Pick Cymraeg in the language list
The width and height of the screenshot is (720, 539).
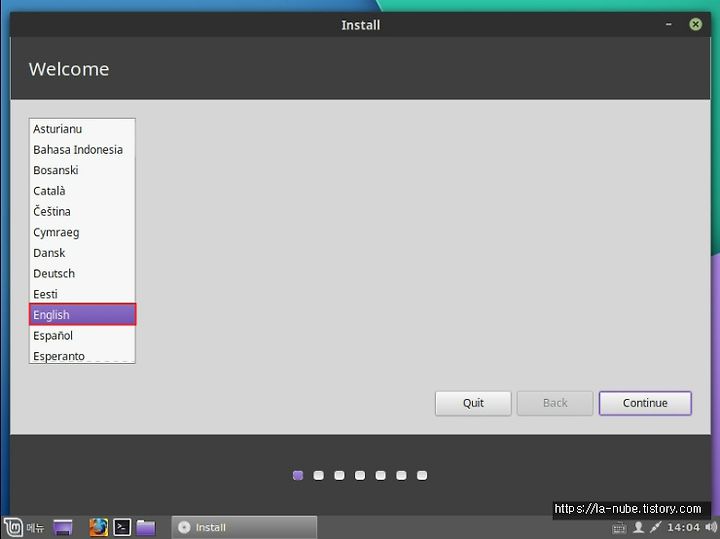[x=82, y=232]
